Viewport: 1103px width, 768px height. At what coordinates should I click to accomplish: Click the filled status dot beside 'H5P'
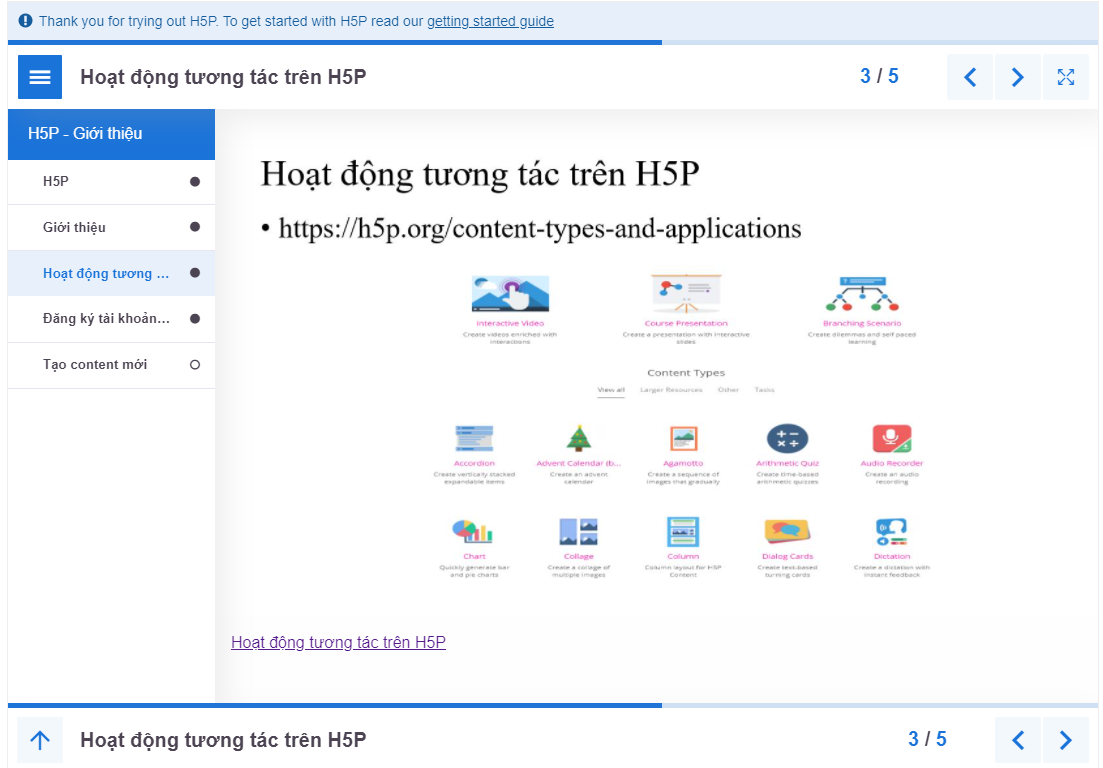[195, 181]
